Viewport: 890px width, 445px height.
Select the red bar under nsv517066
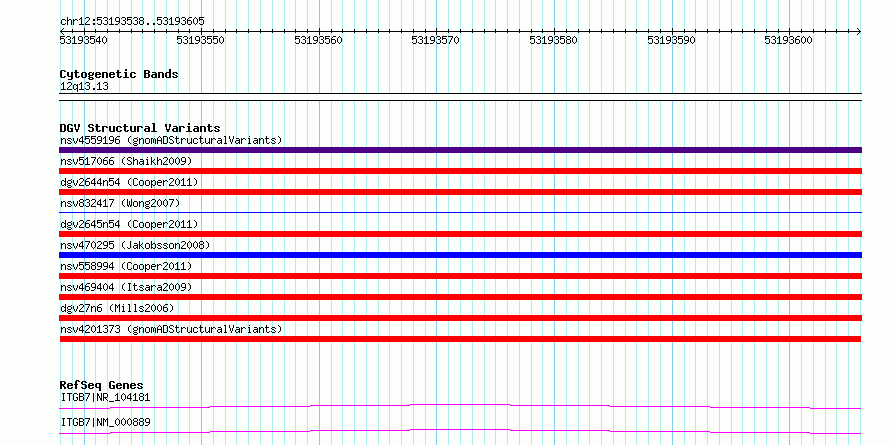[460, 171]
